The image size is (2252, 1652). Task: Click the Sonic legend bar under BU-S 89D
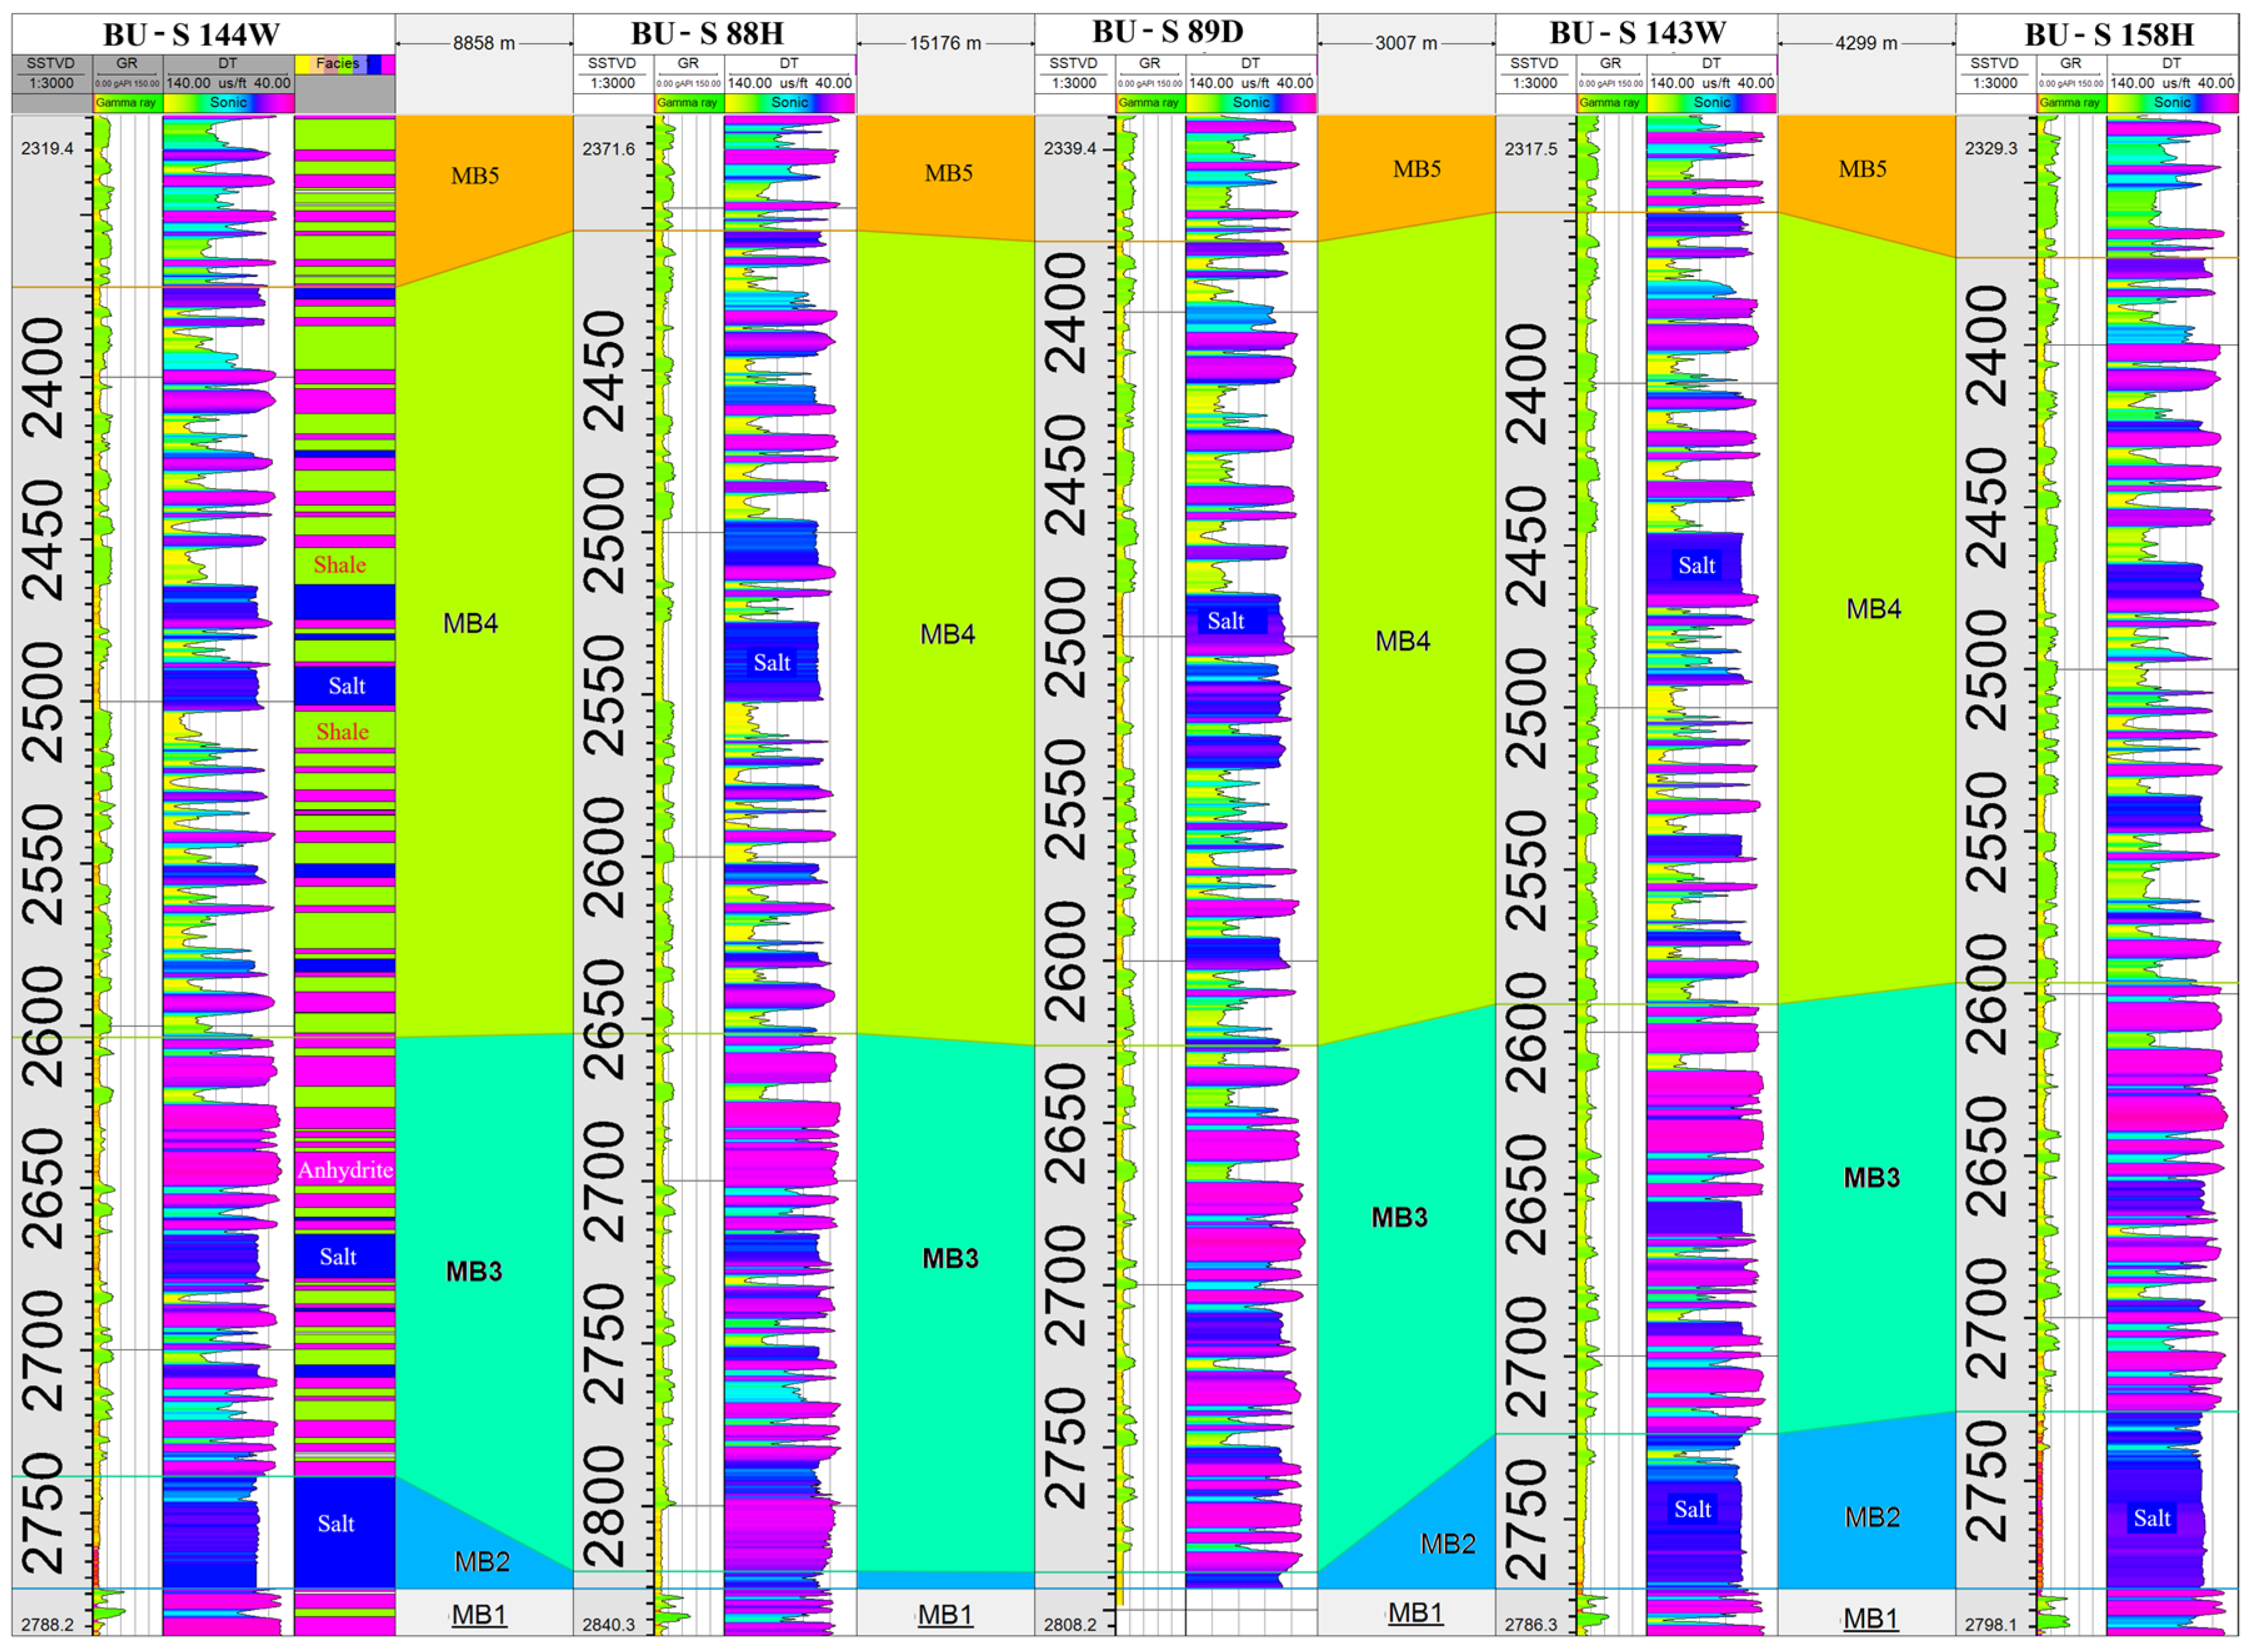(1253, 102)
